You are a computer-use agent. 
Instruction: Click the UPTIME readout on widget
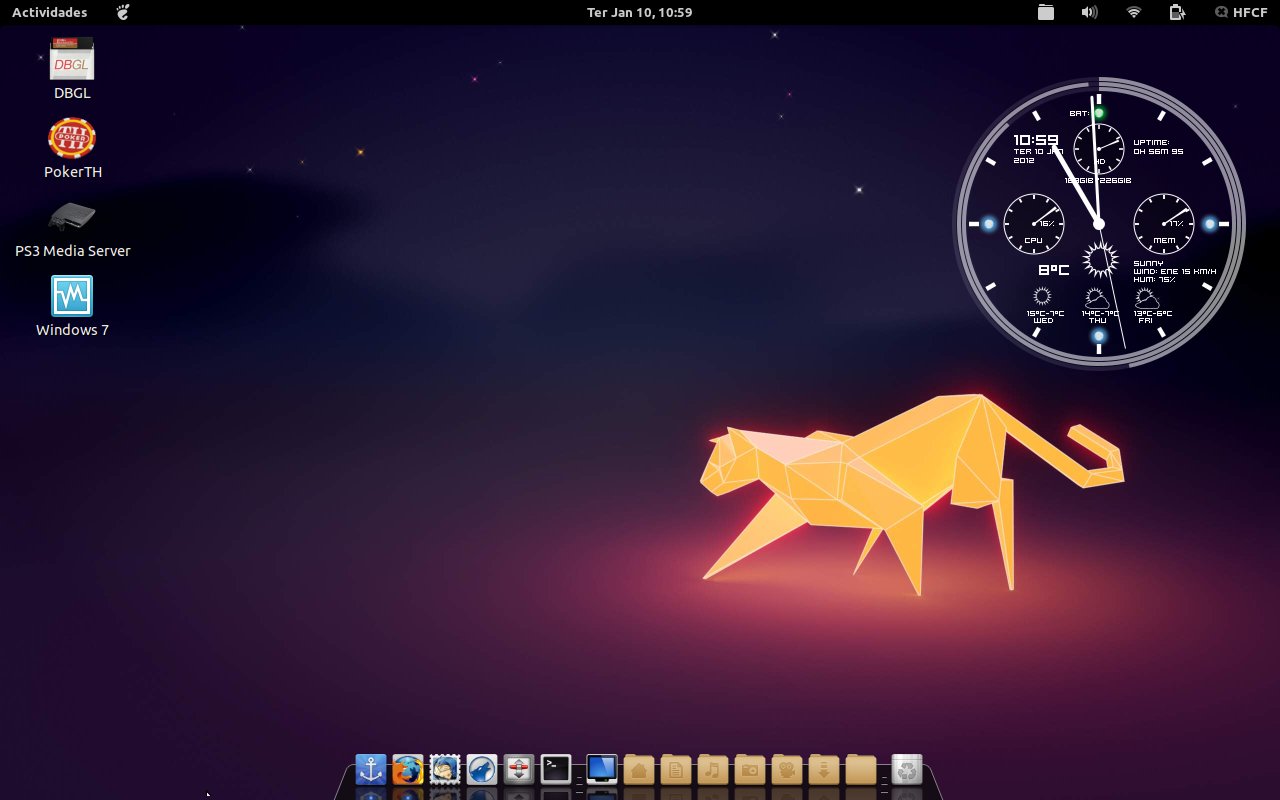(1158, 147)
